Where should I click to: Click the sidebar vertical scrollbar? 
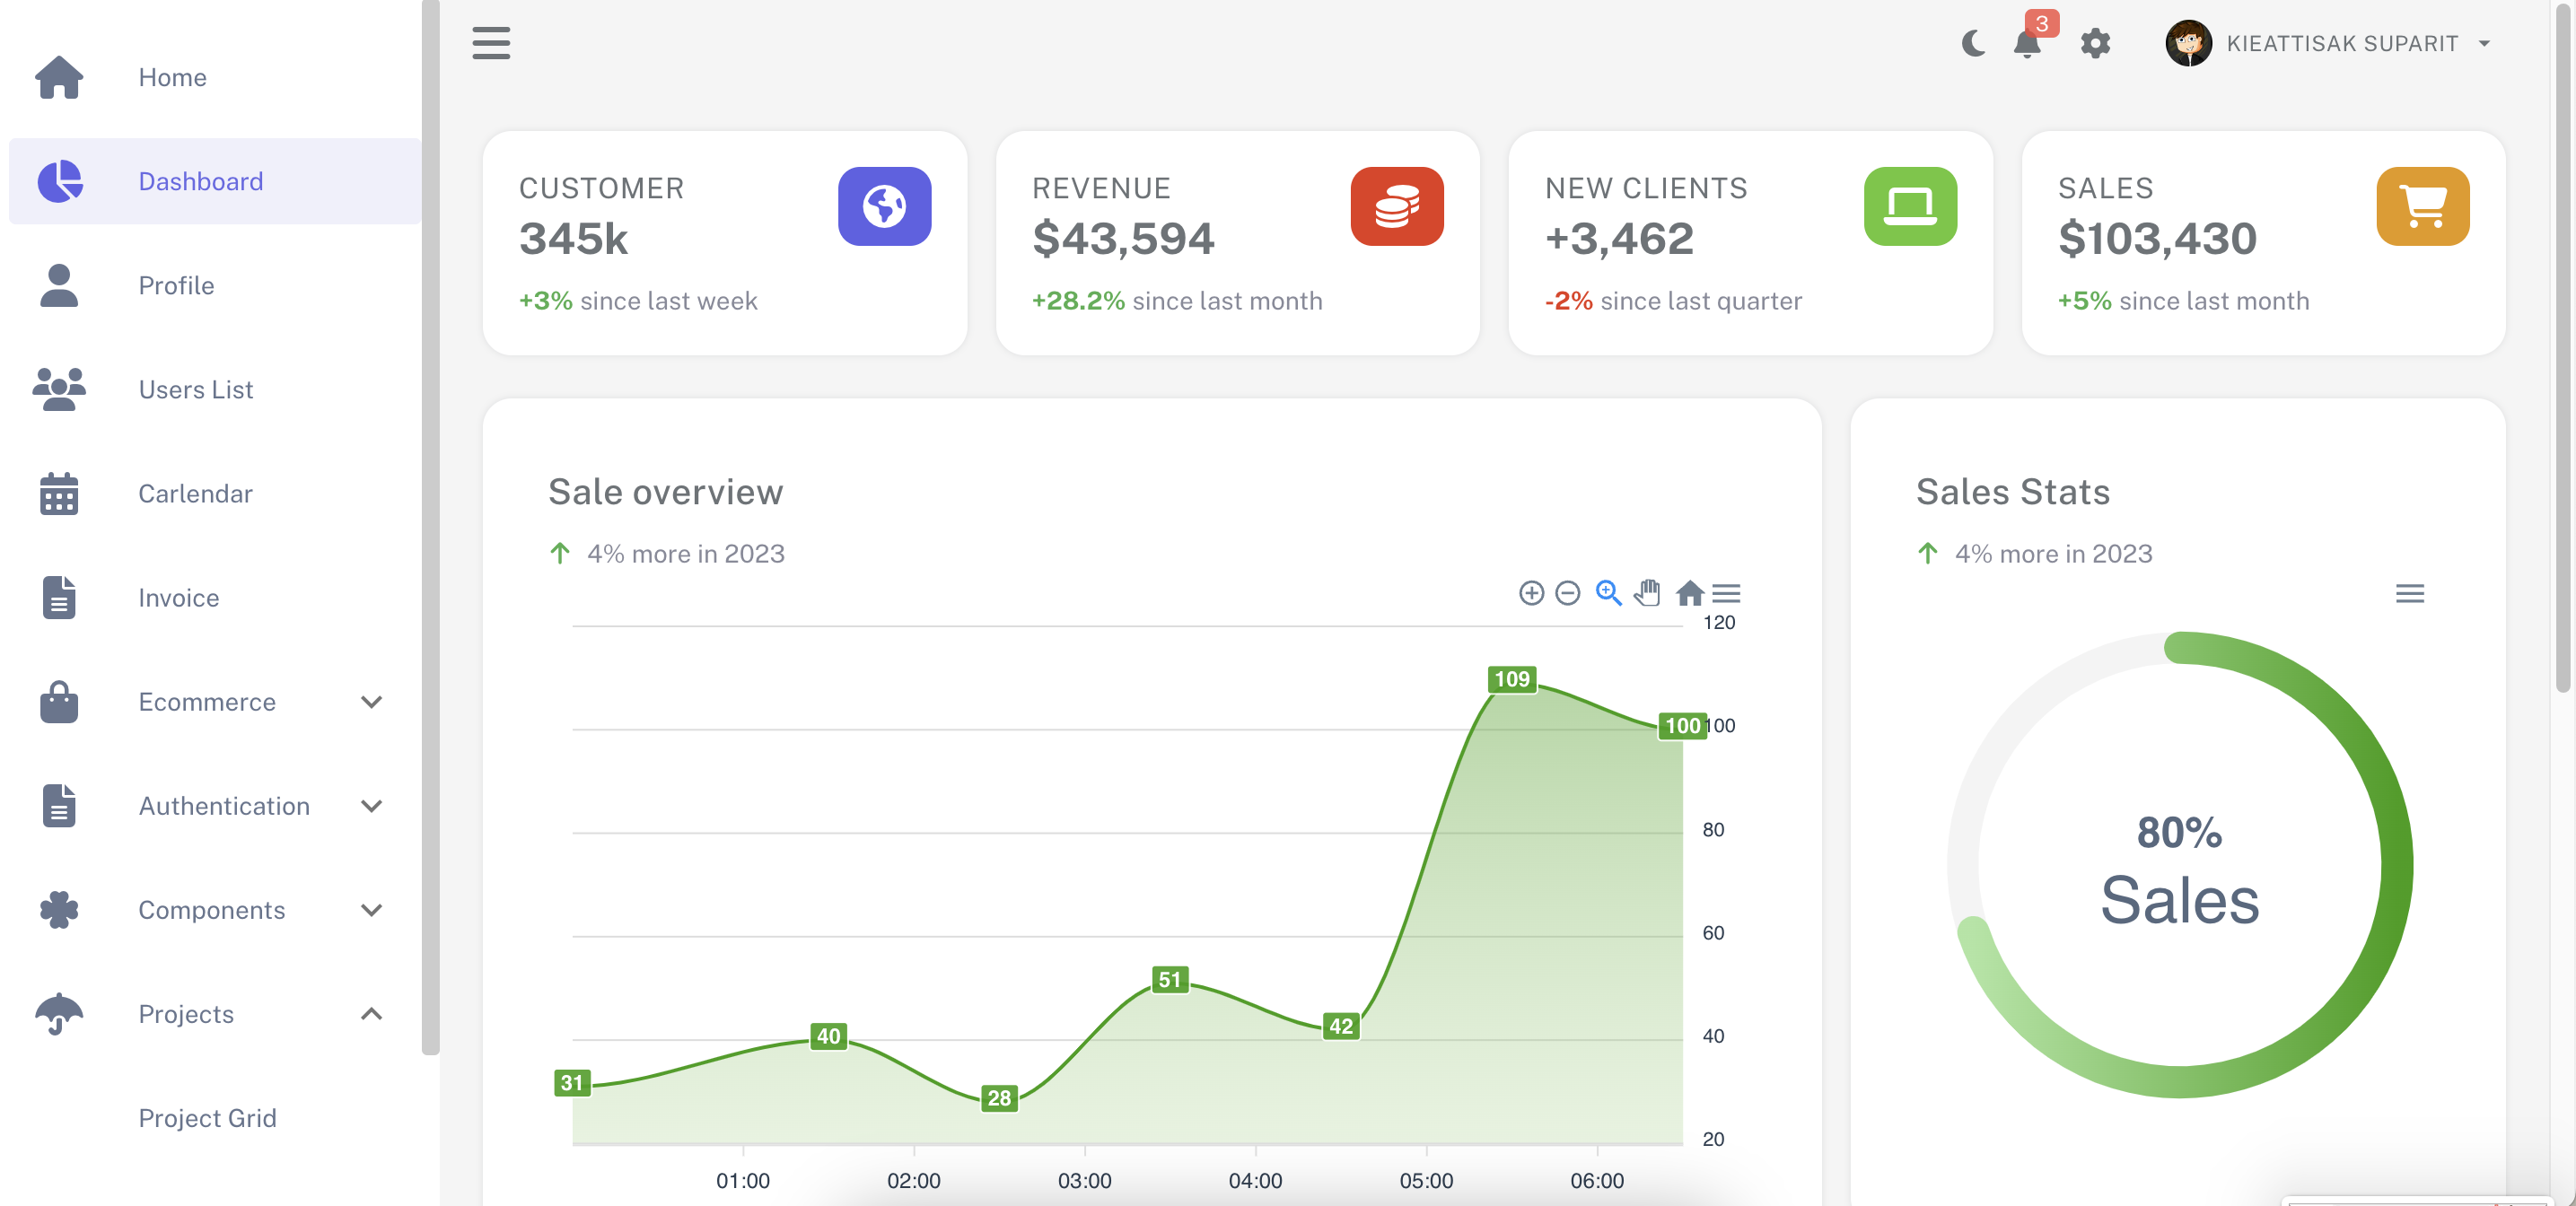coord(430,527)
